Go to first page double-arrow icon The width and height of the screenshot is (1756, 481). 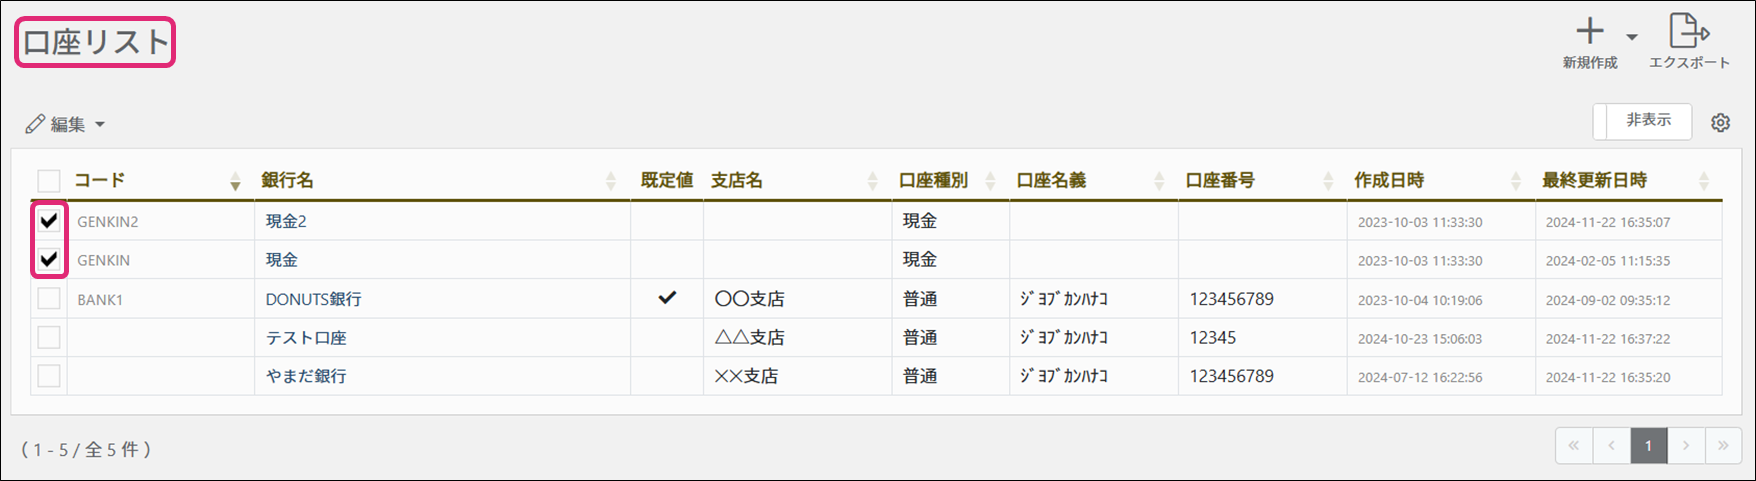(x=1574, y=446)
